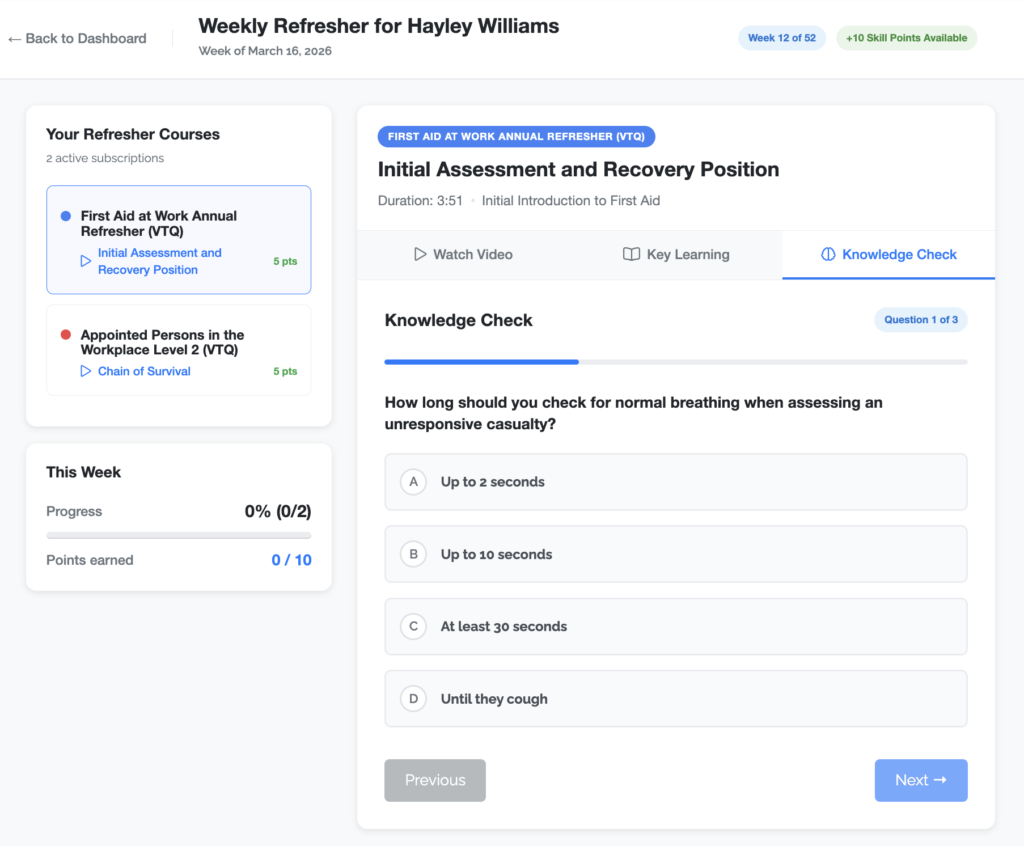
Task: Click the book icon in Key Learning tab
Action: coord(631,254)
